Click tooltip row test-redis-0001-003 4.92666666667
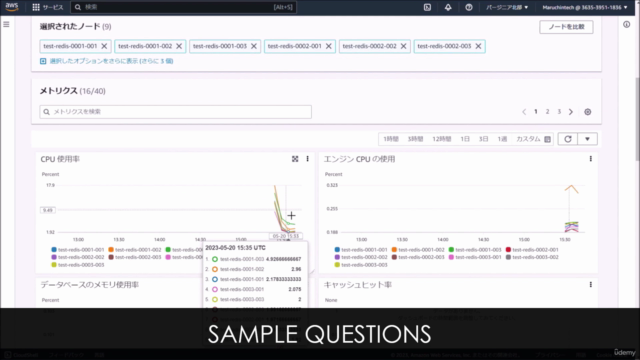Viewport: 640px width, 360px height. coord(253,260)
